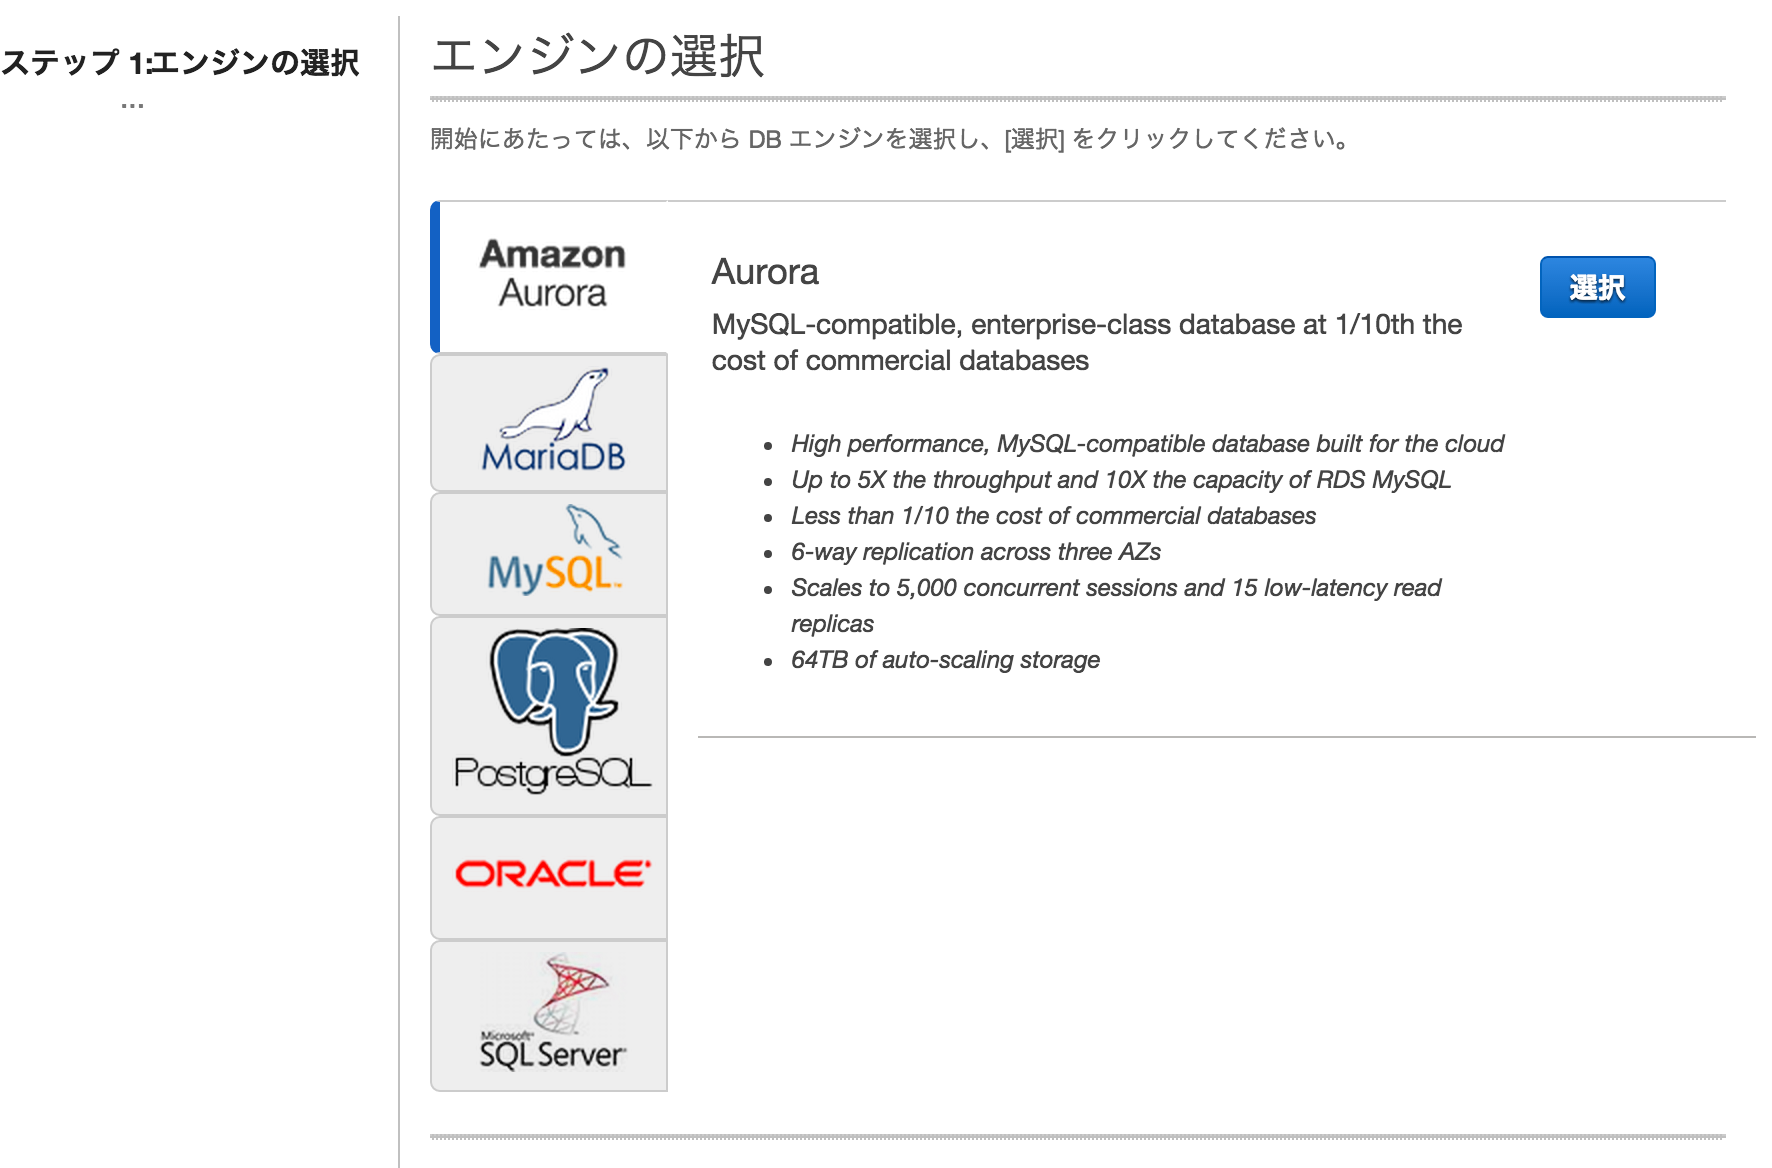Click the instruction text about choosing a DB engine
The height and width of the screenshot is (1168, 1772).
point(889,139)
